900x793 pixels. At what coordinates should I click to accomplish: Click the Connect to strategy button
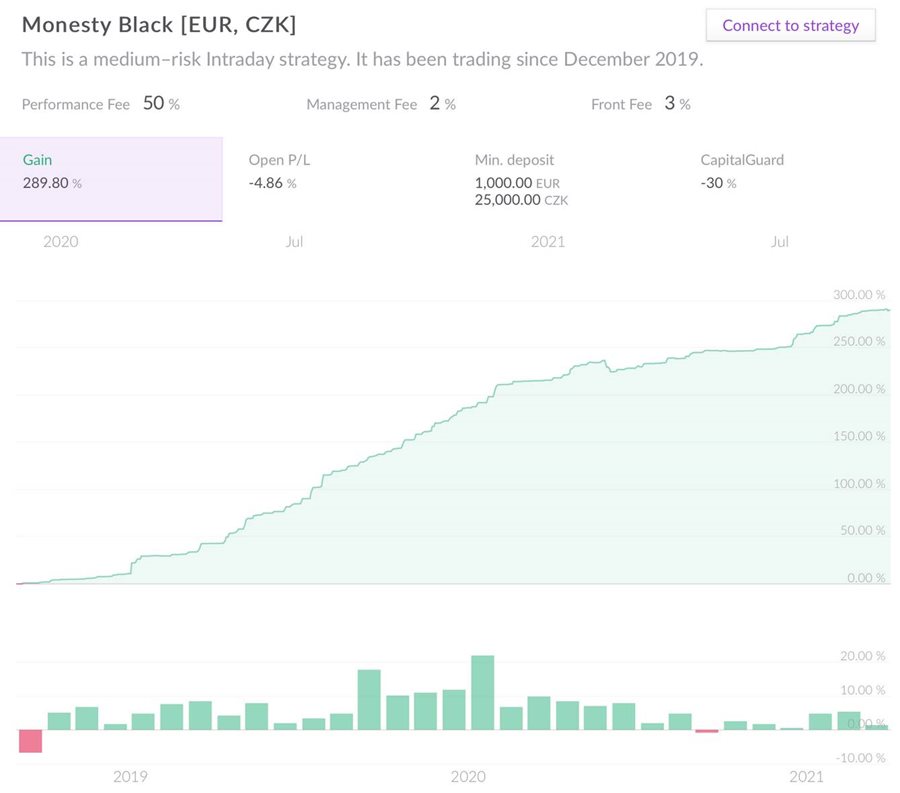(790, 25)
